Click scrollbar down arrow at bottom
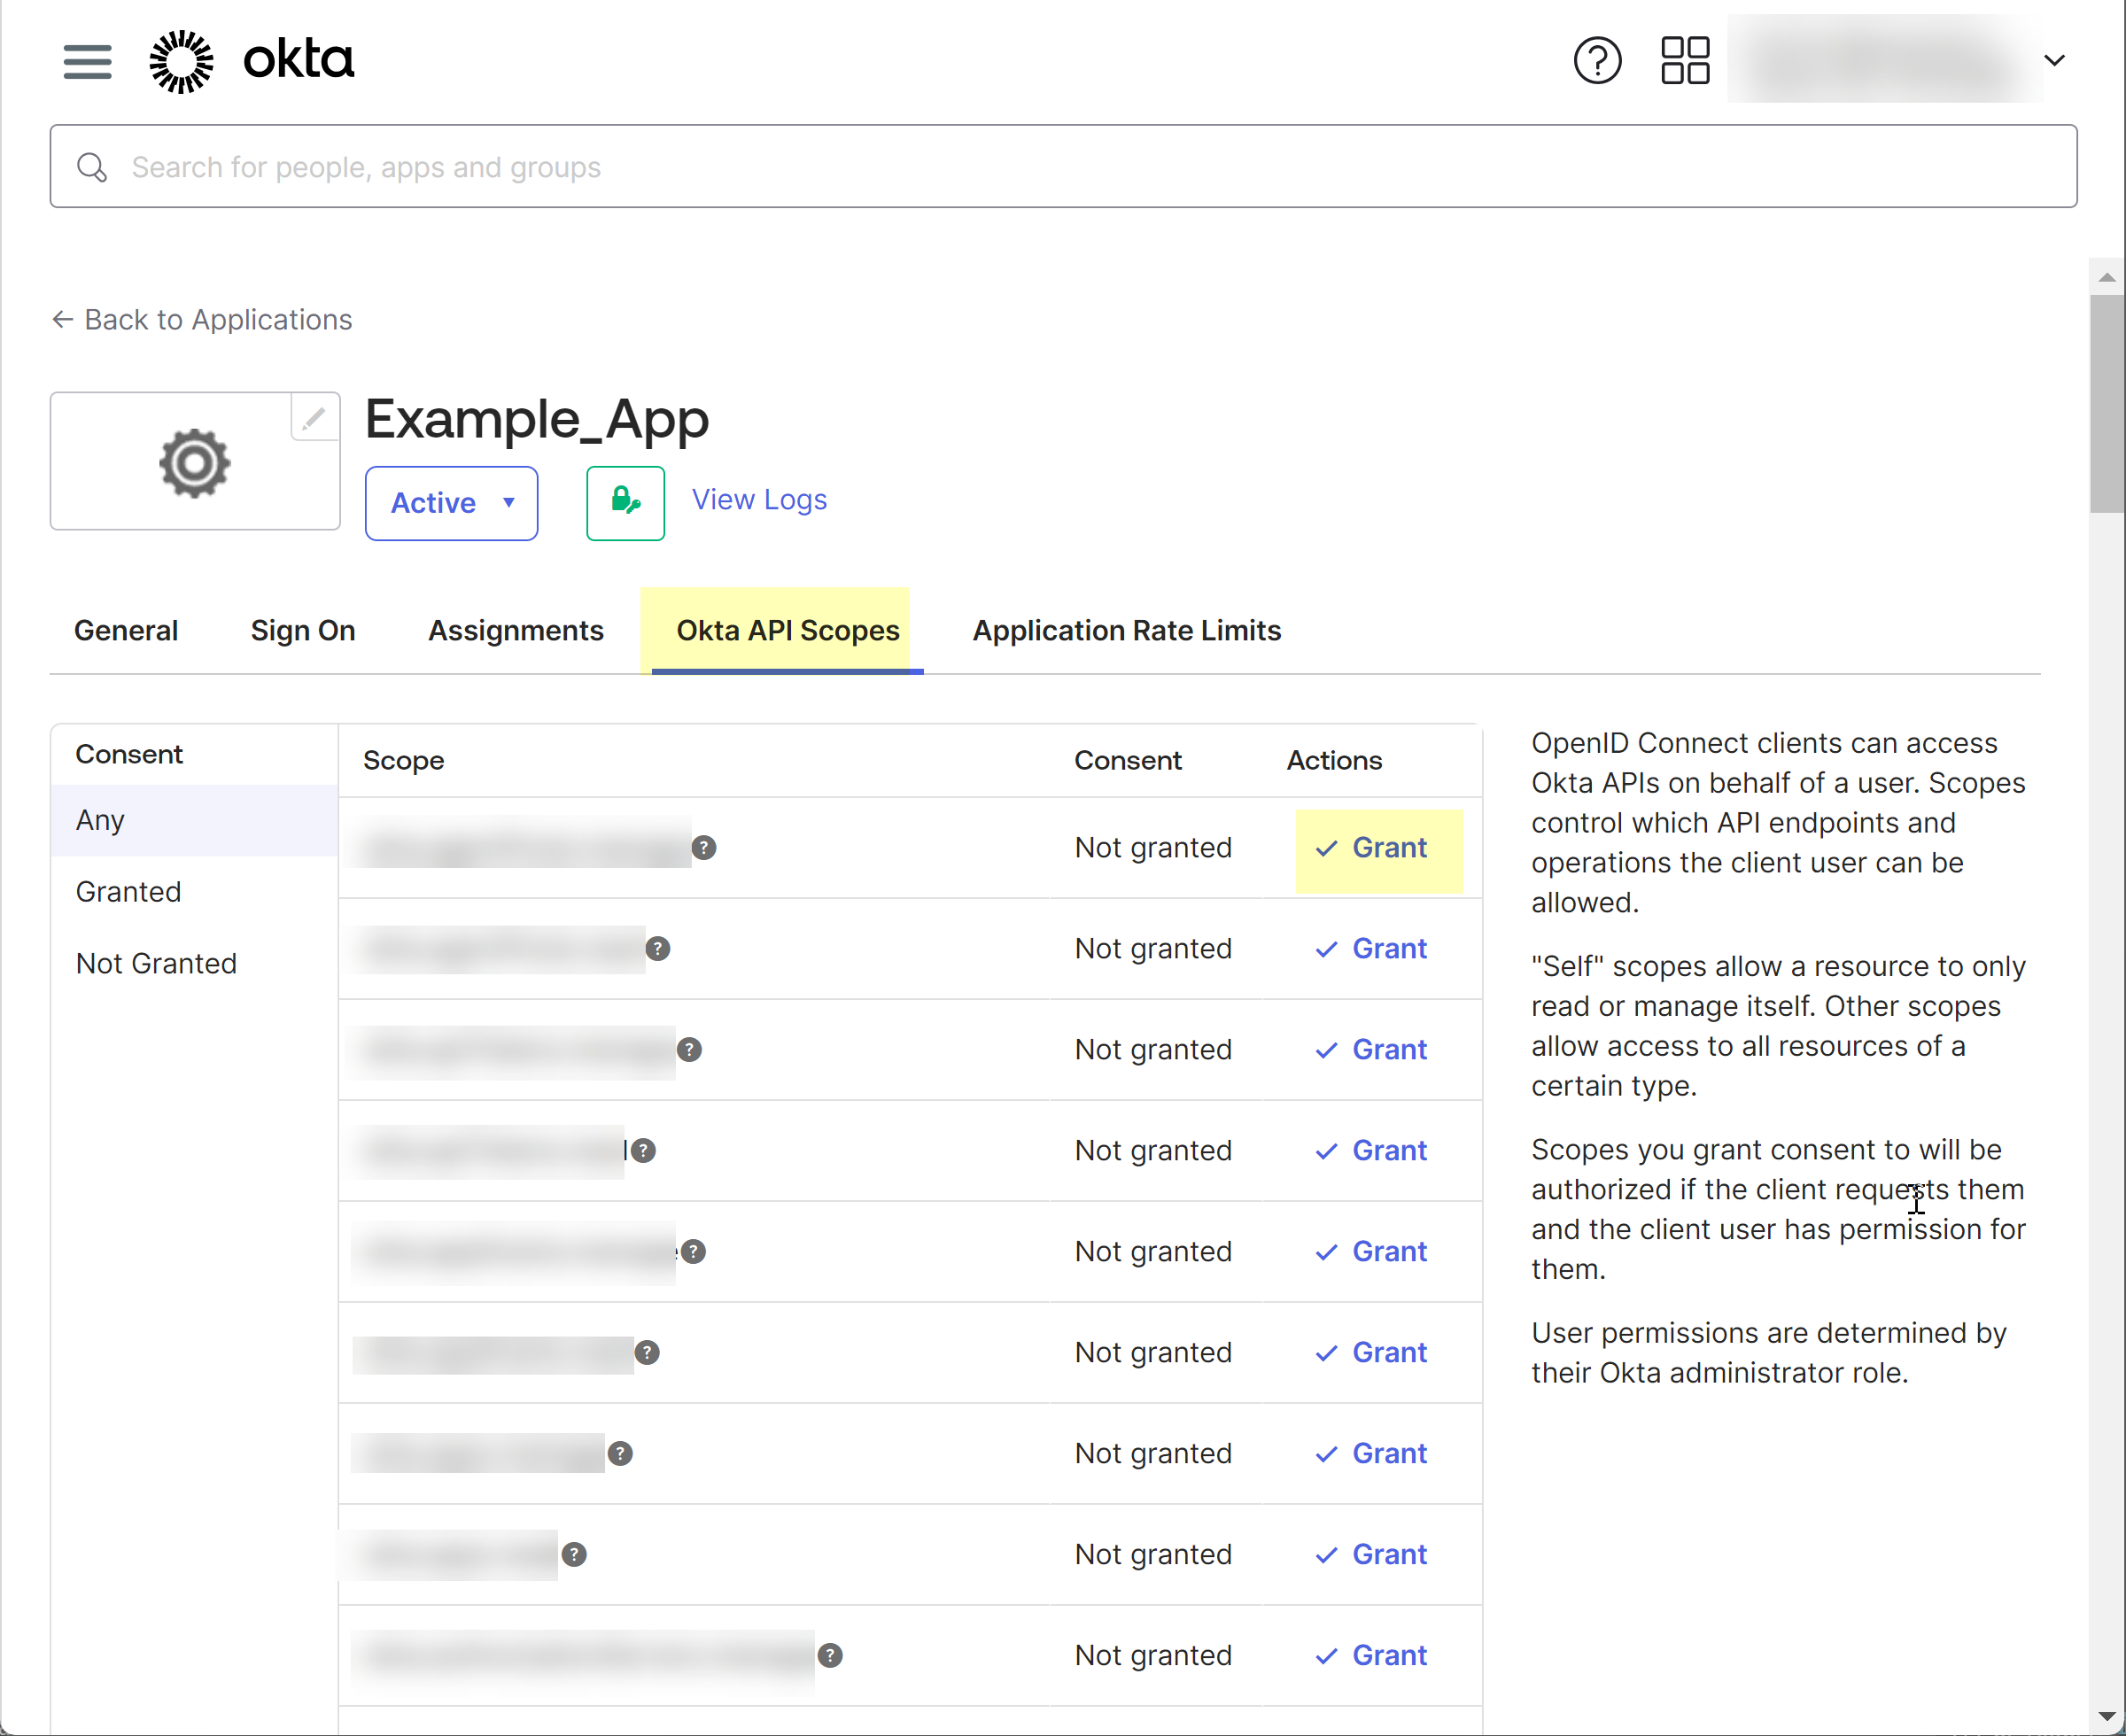Image resolution: width=2126 pixels, height=1736 pixels. coord(2107,1717)
